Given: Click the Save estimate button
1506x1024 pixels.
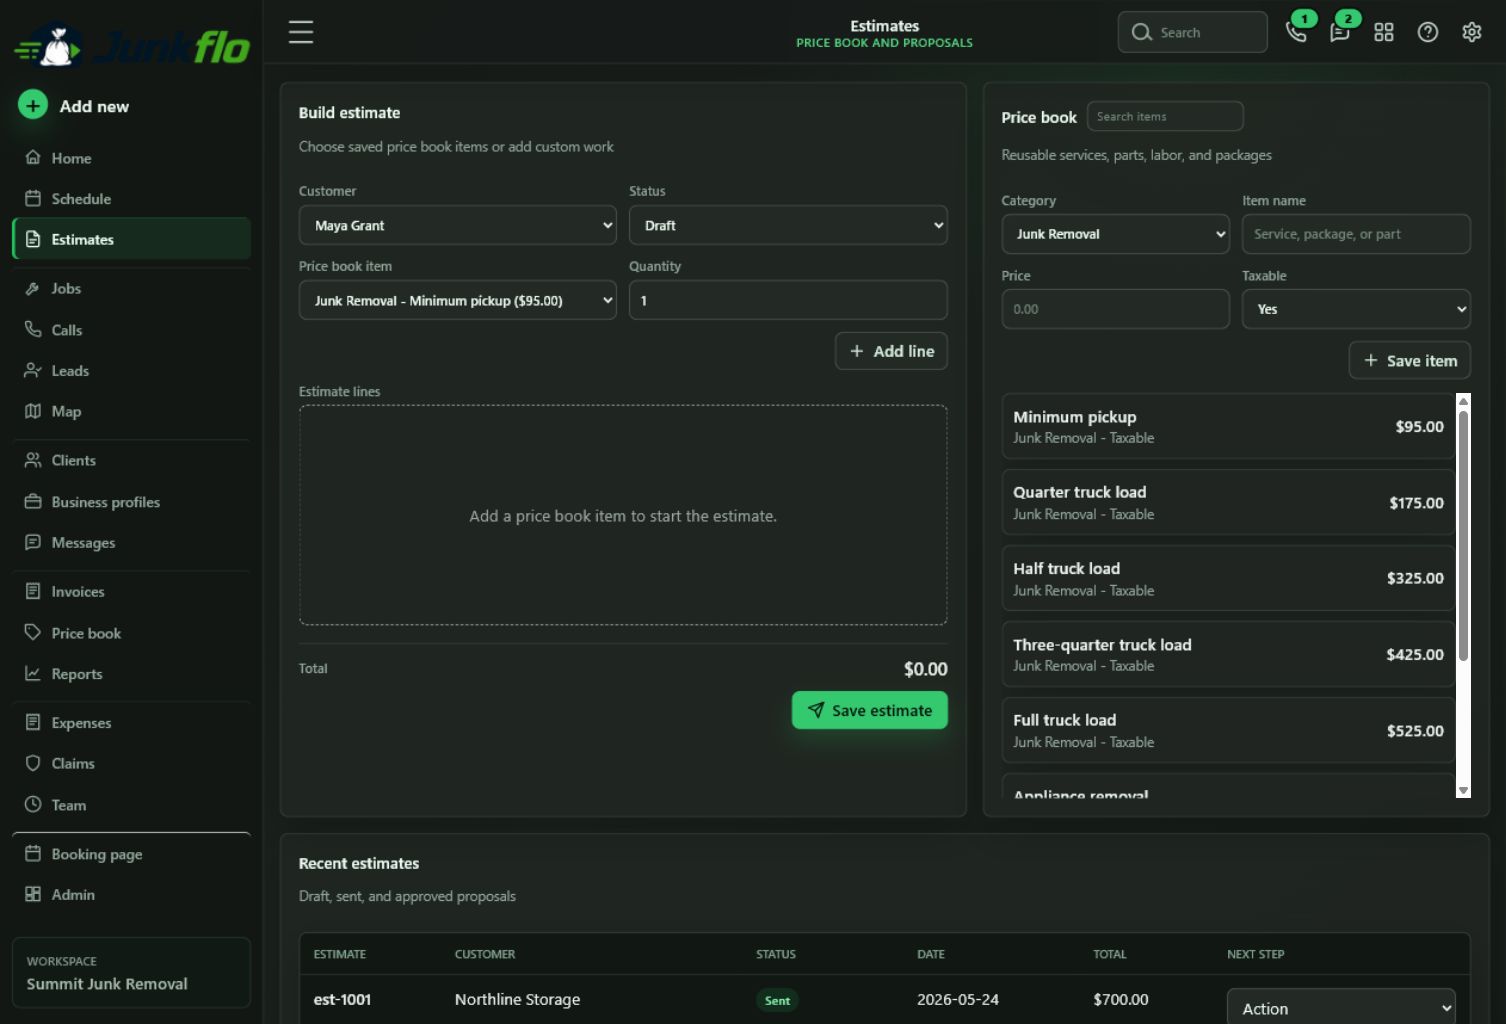Looking at the screenshot, I should (x=869, y=710).
